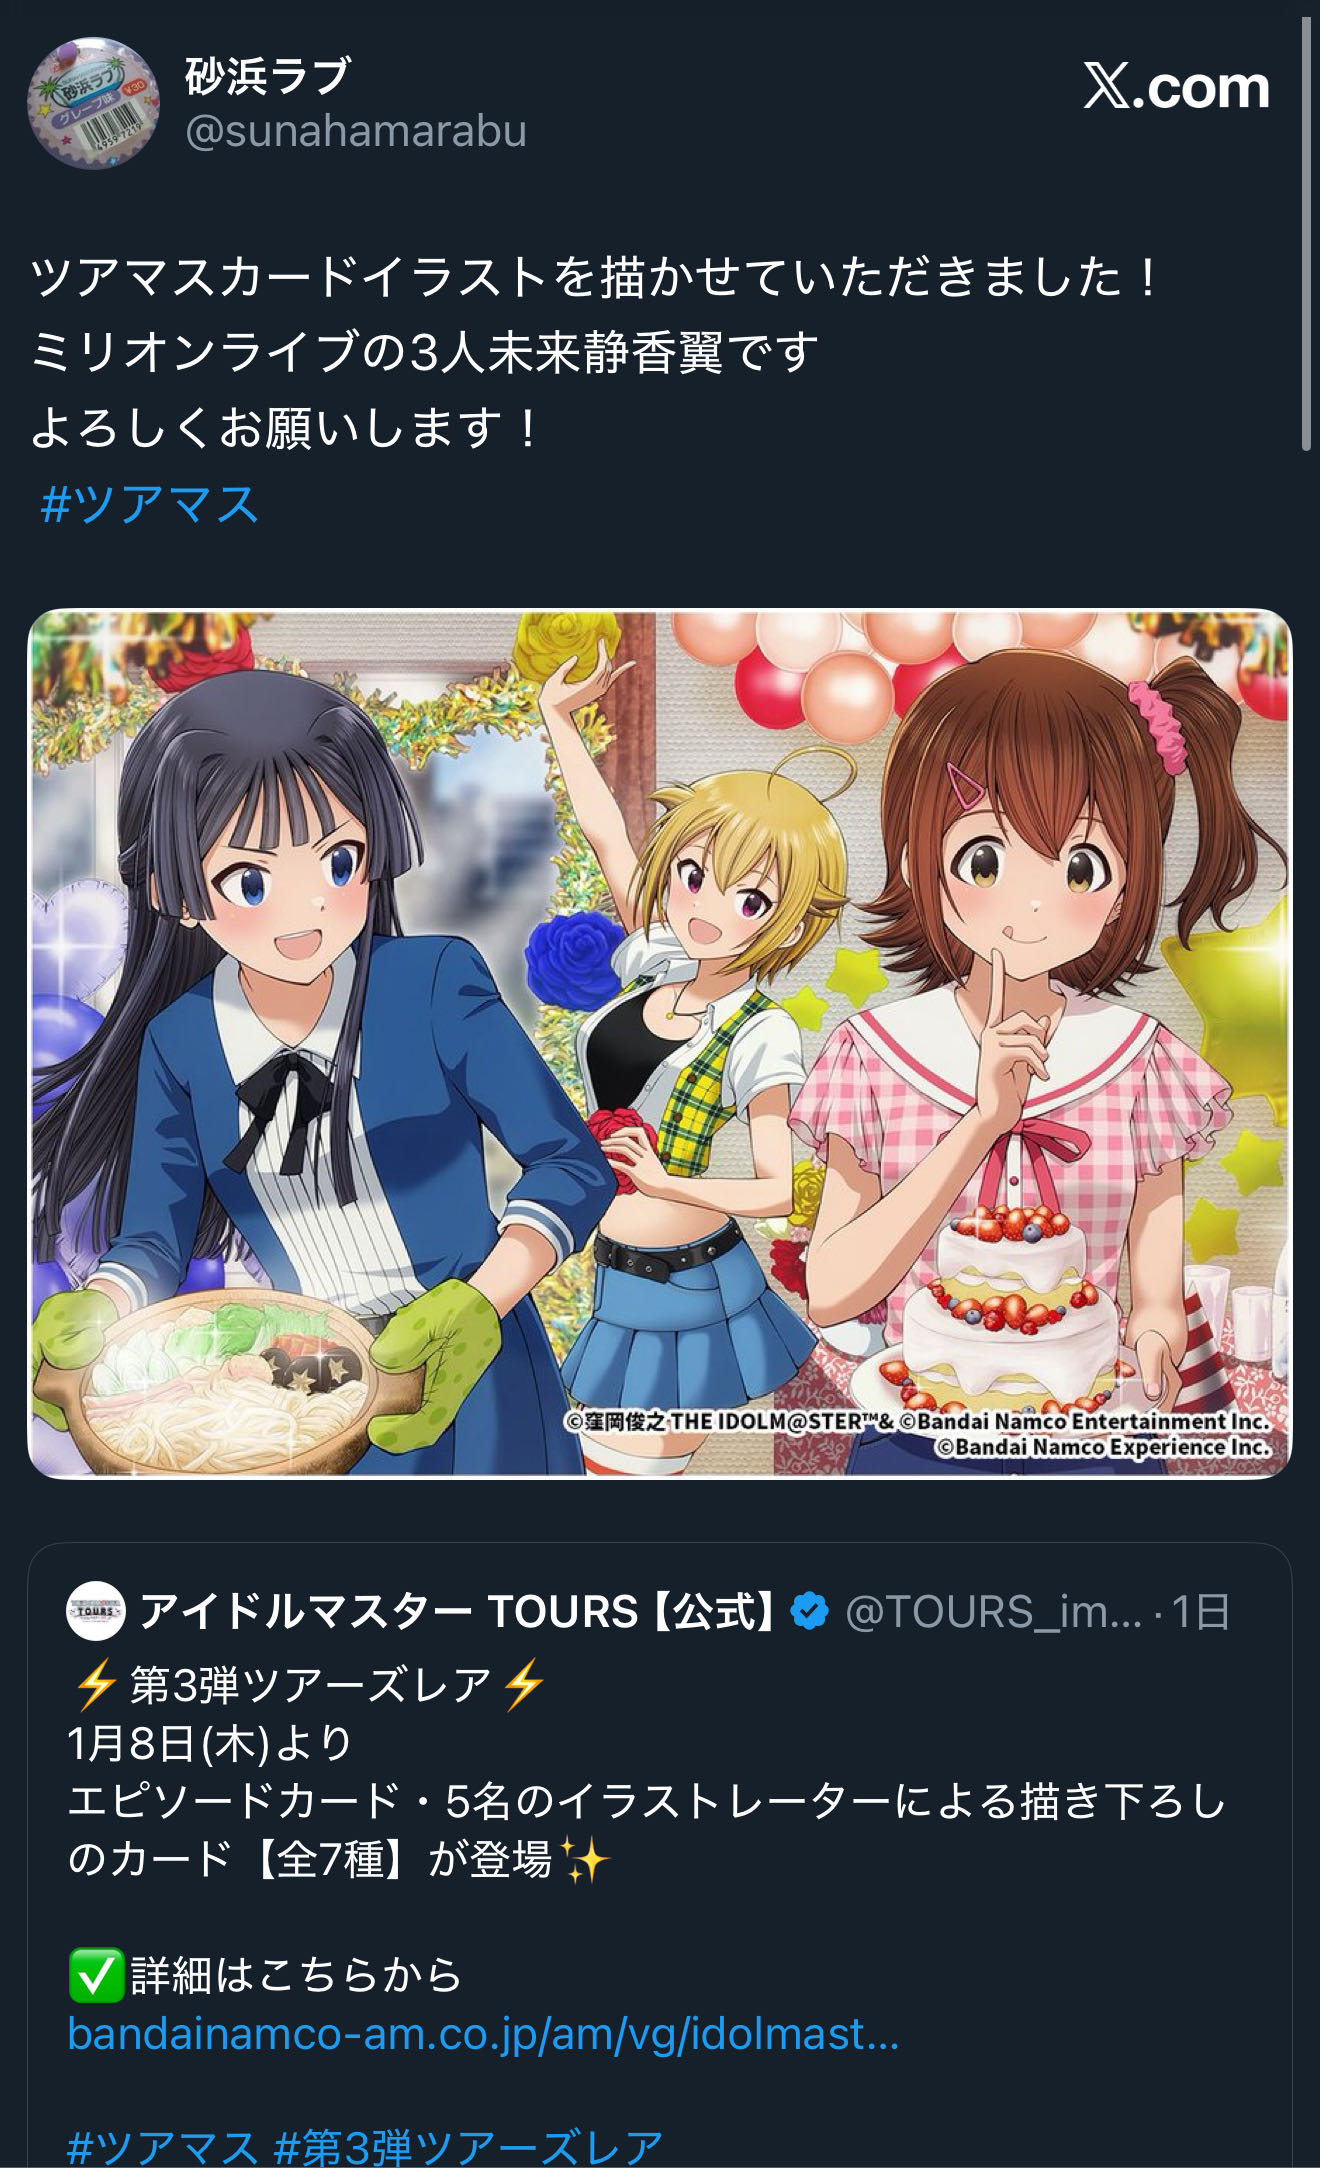The width and height of the screenshot is (1320, 2168).
Task: Click the second lightning bolt emoji
Action: pyautogui.click(x=524, y=1685)
